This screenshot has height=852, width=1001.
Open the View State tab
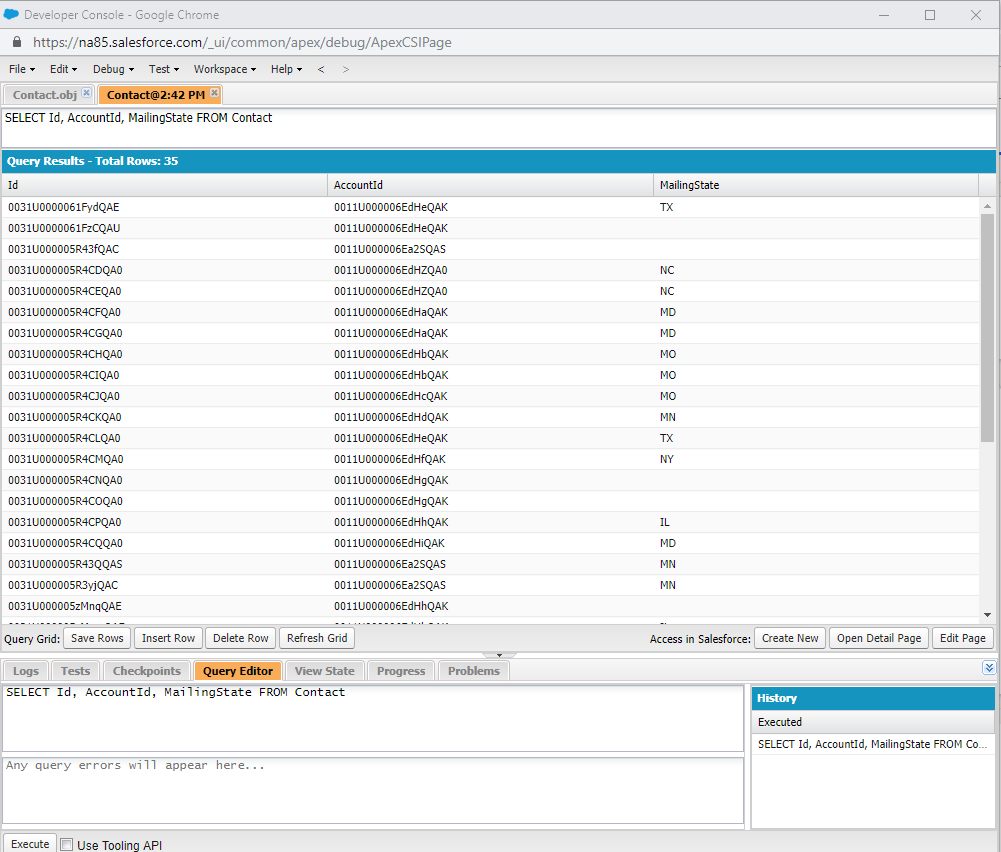pyautogui.click(x=324, y=671)
